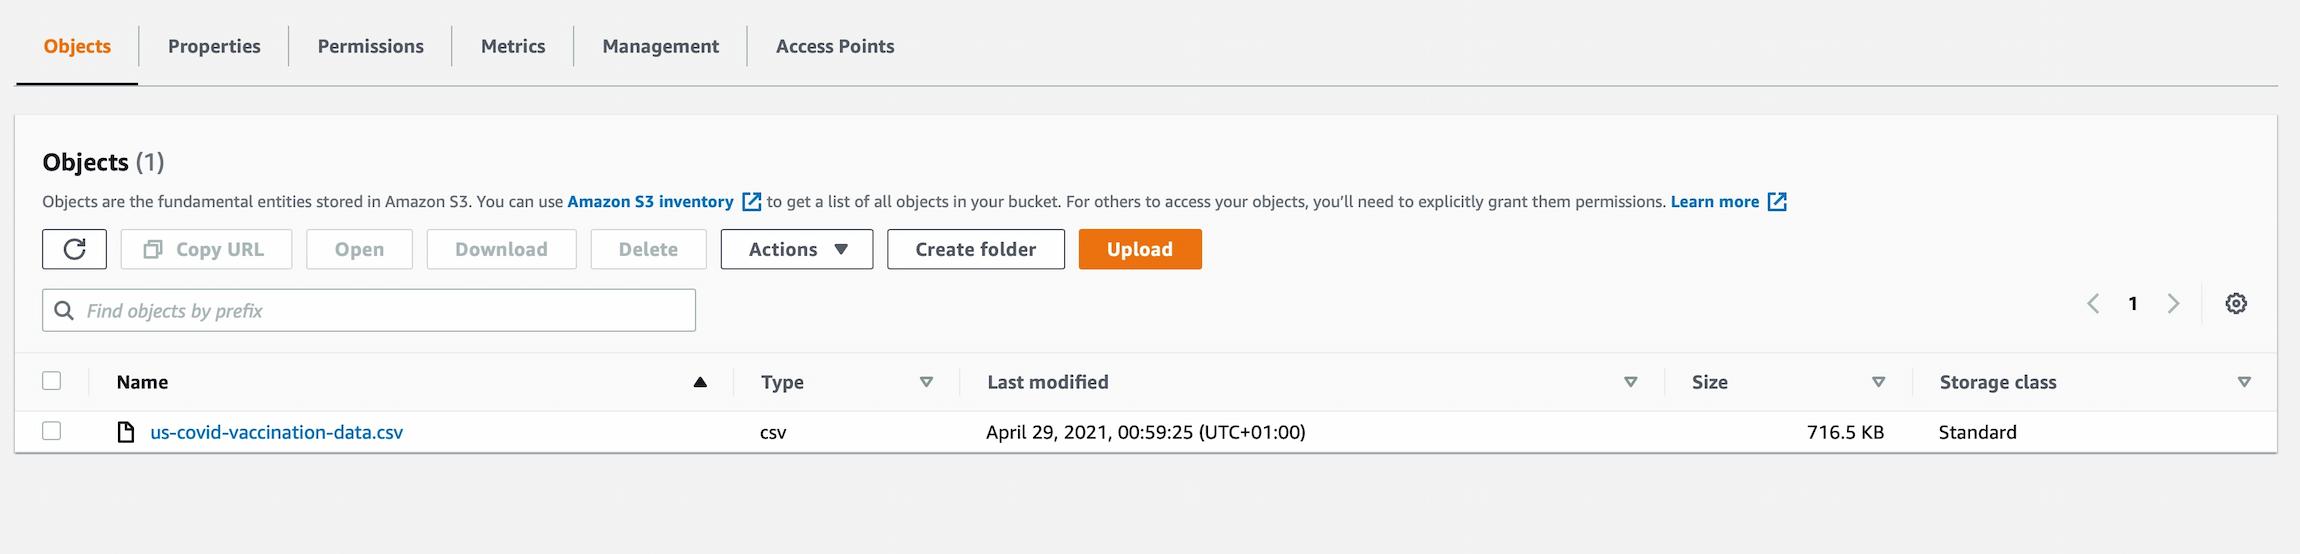Sort by Type column arrow

[x=926, y=382]
